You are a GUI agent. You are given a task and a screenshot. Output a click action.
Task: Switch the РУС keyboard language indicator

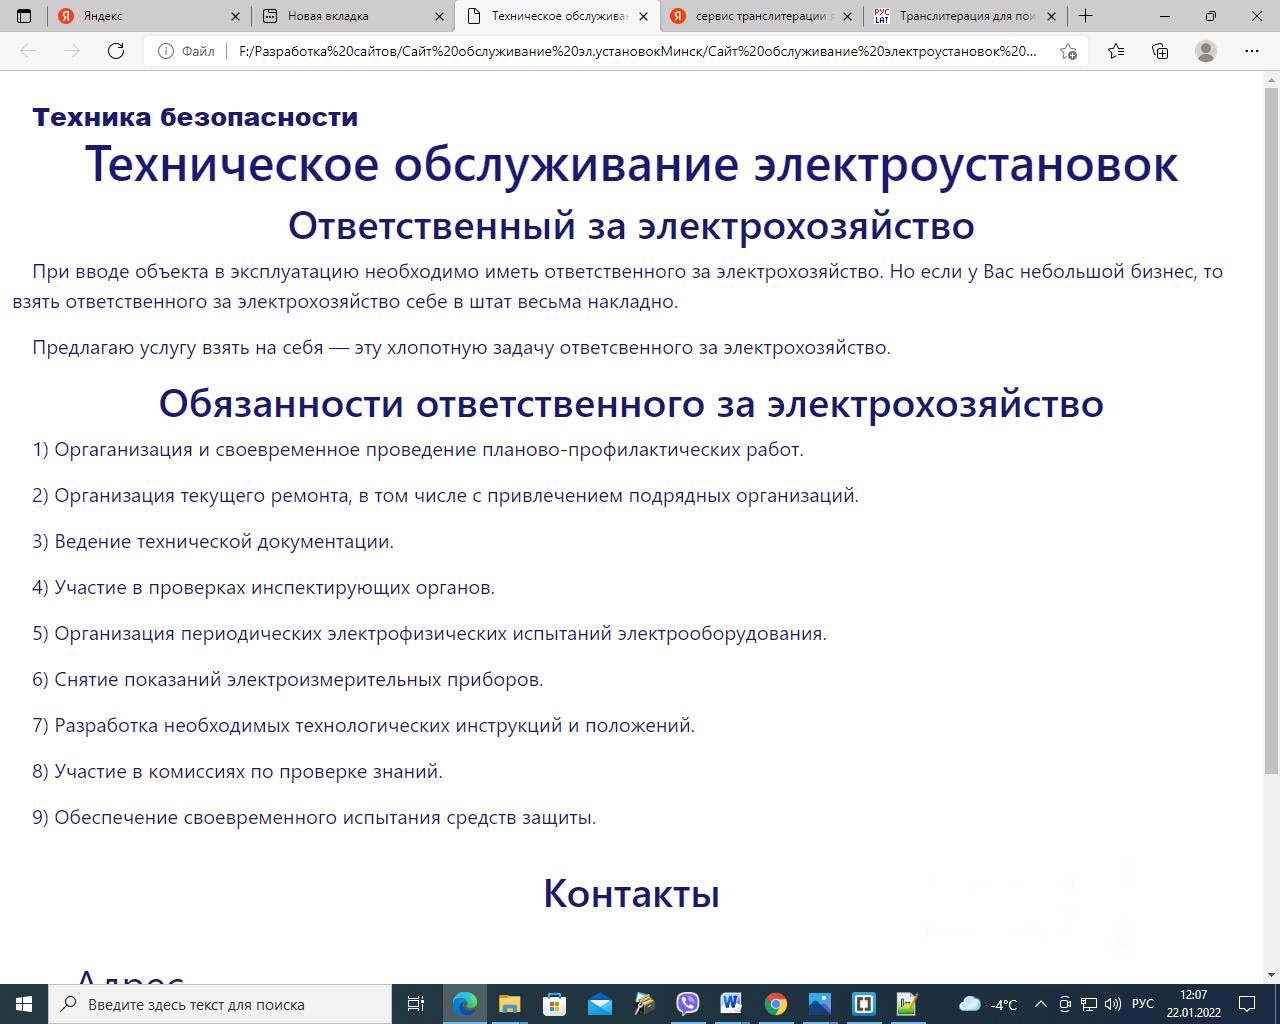(1142, 1004)
